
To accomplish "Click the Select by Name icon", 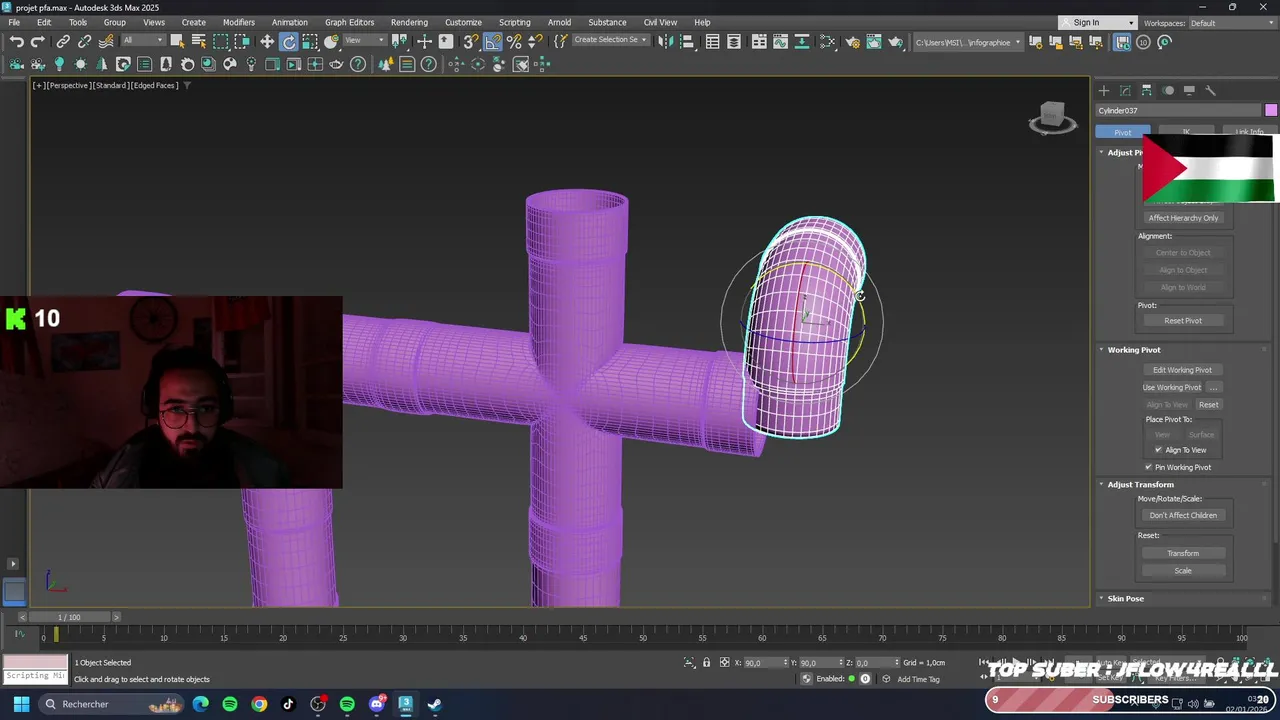I will [199, 41].
